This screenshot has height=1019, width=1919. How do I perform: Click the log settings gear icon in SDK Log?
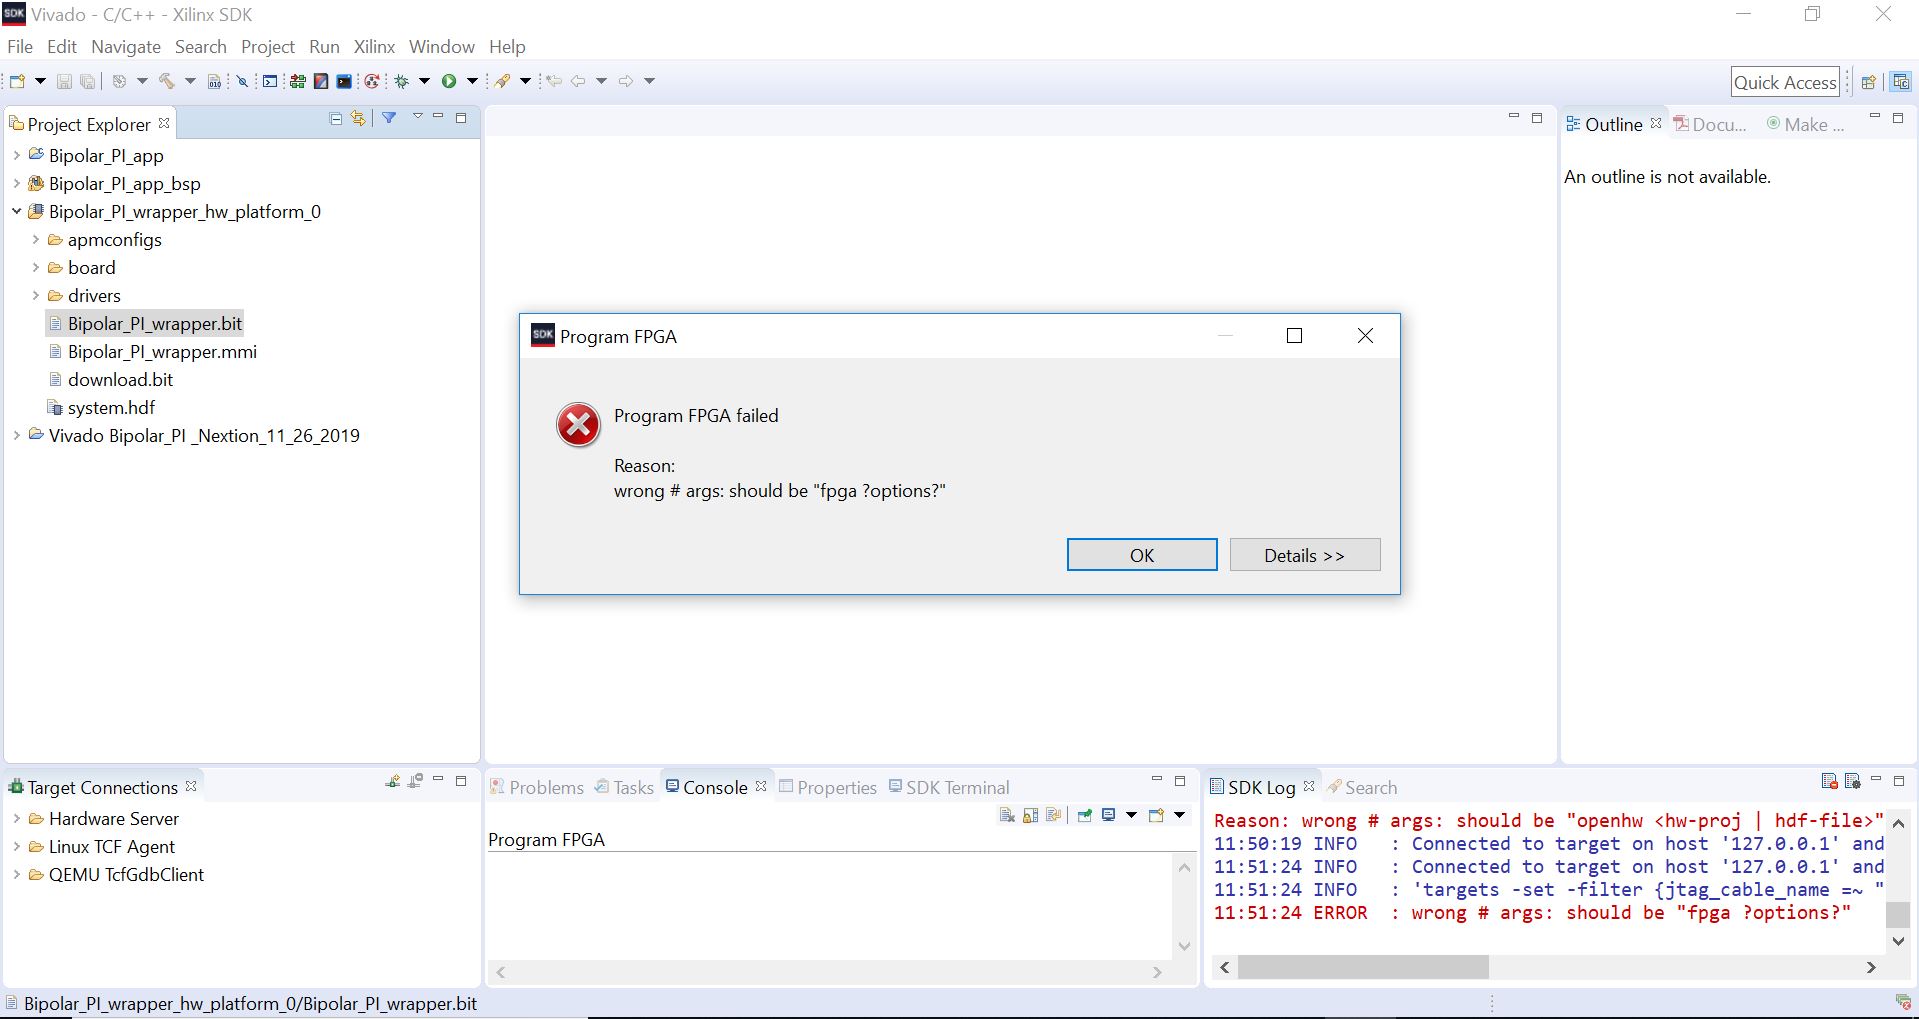(x=1852, y=781)
